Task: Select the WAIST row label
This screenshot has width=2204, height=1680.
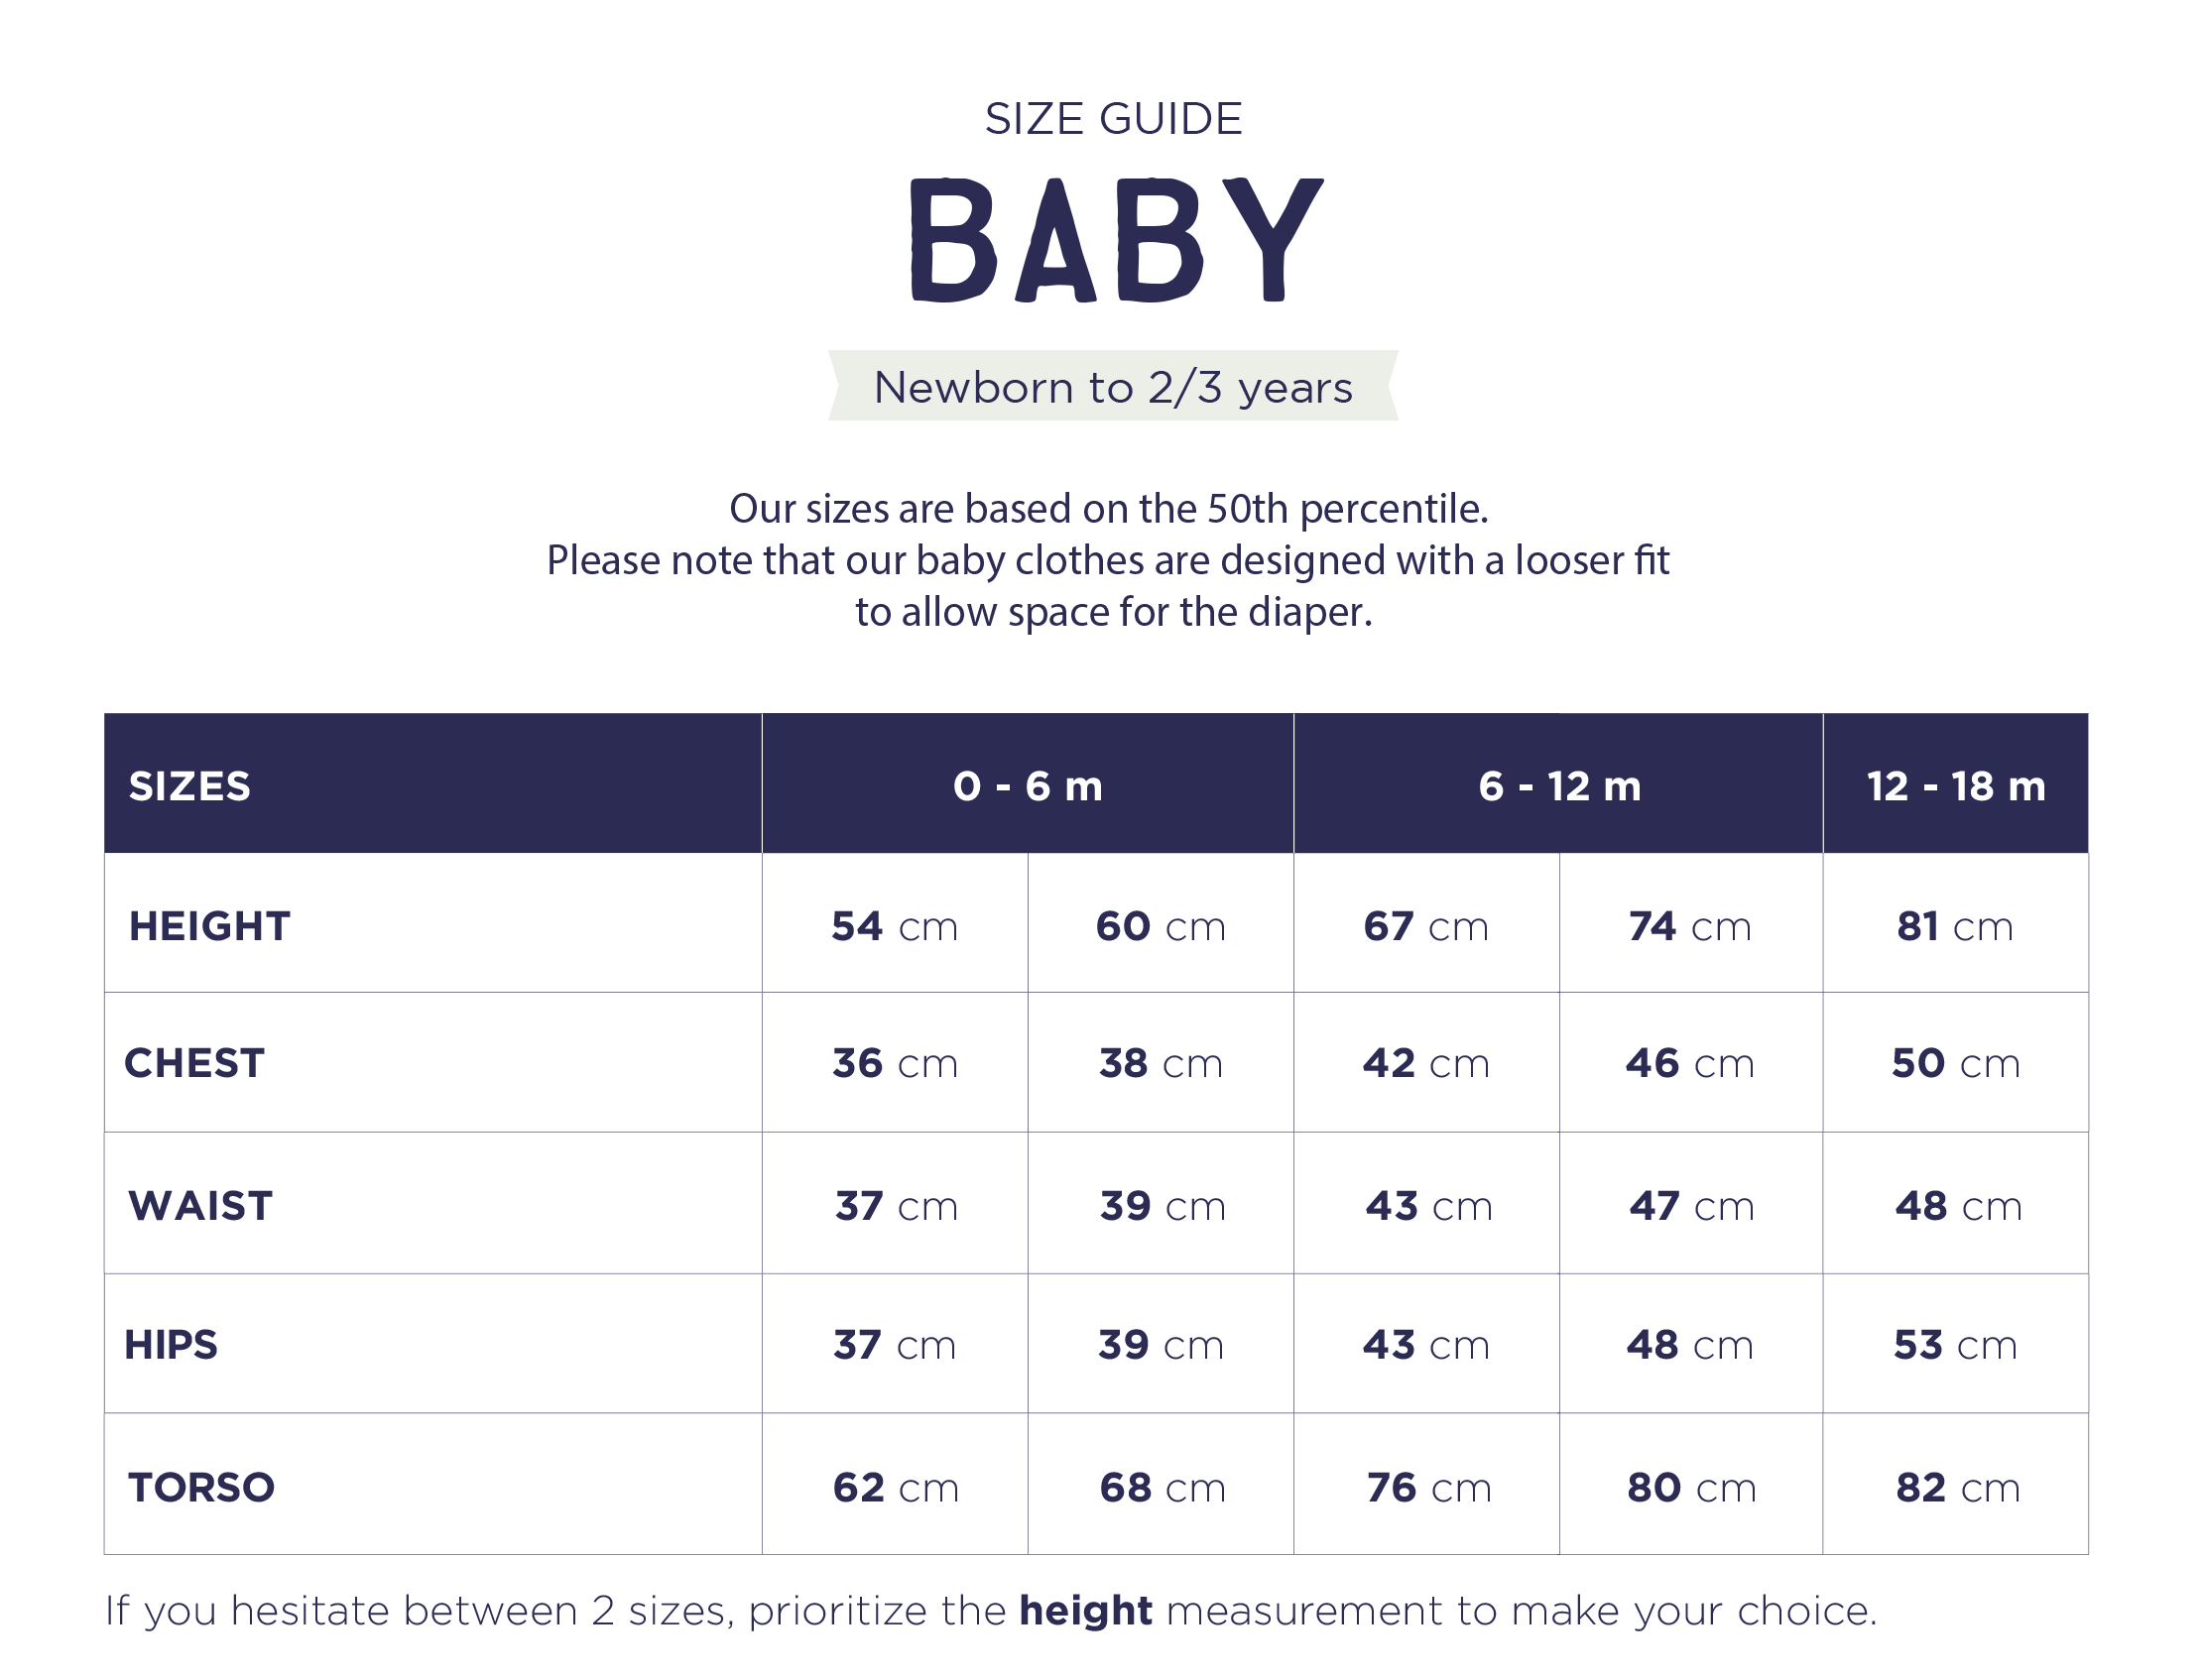Action: coord(201,1206)
